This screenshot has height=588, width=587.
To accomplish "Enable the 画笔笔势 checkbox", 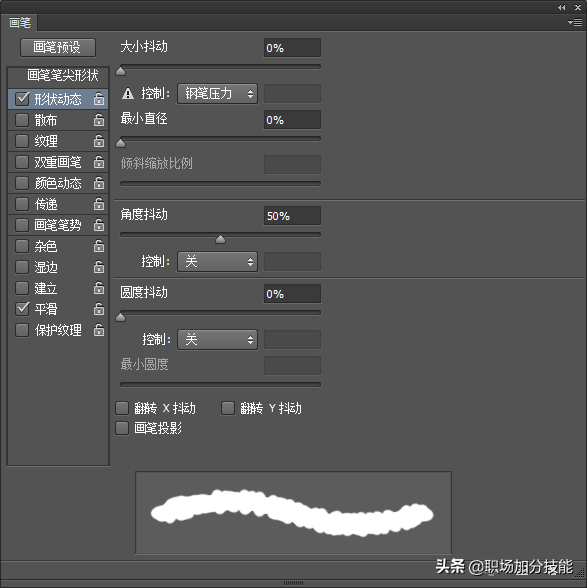I will (x=22, y=225).
